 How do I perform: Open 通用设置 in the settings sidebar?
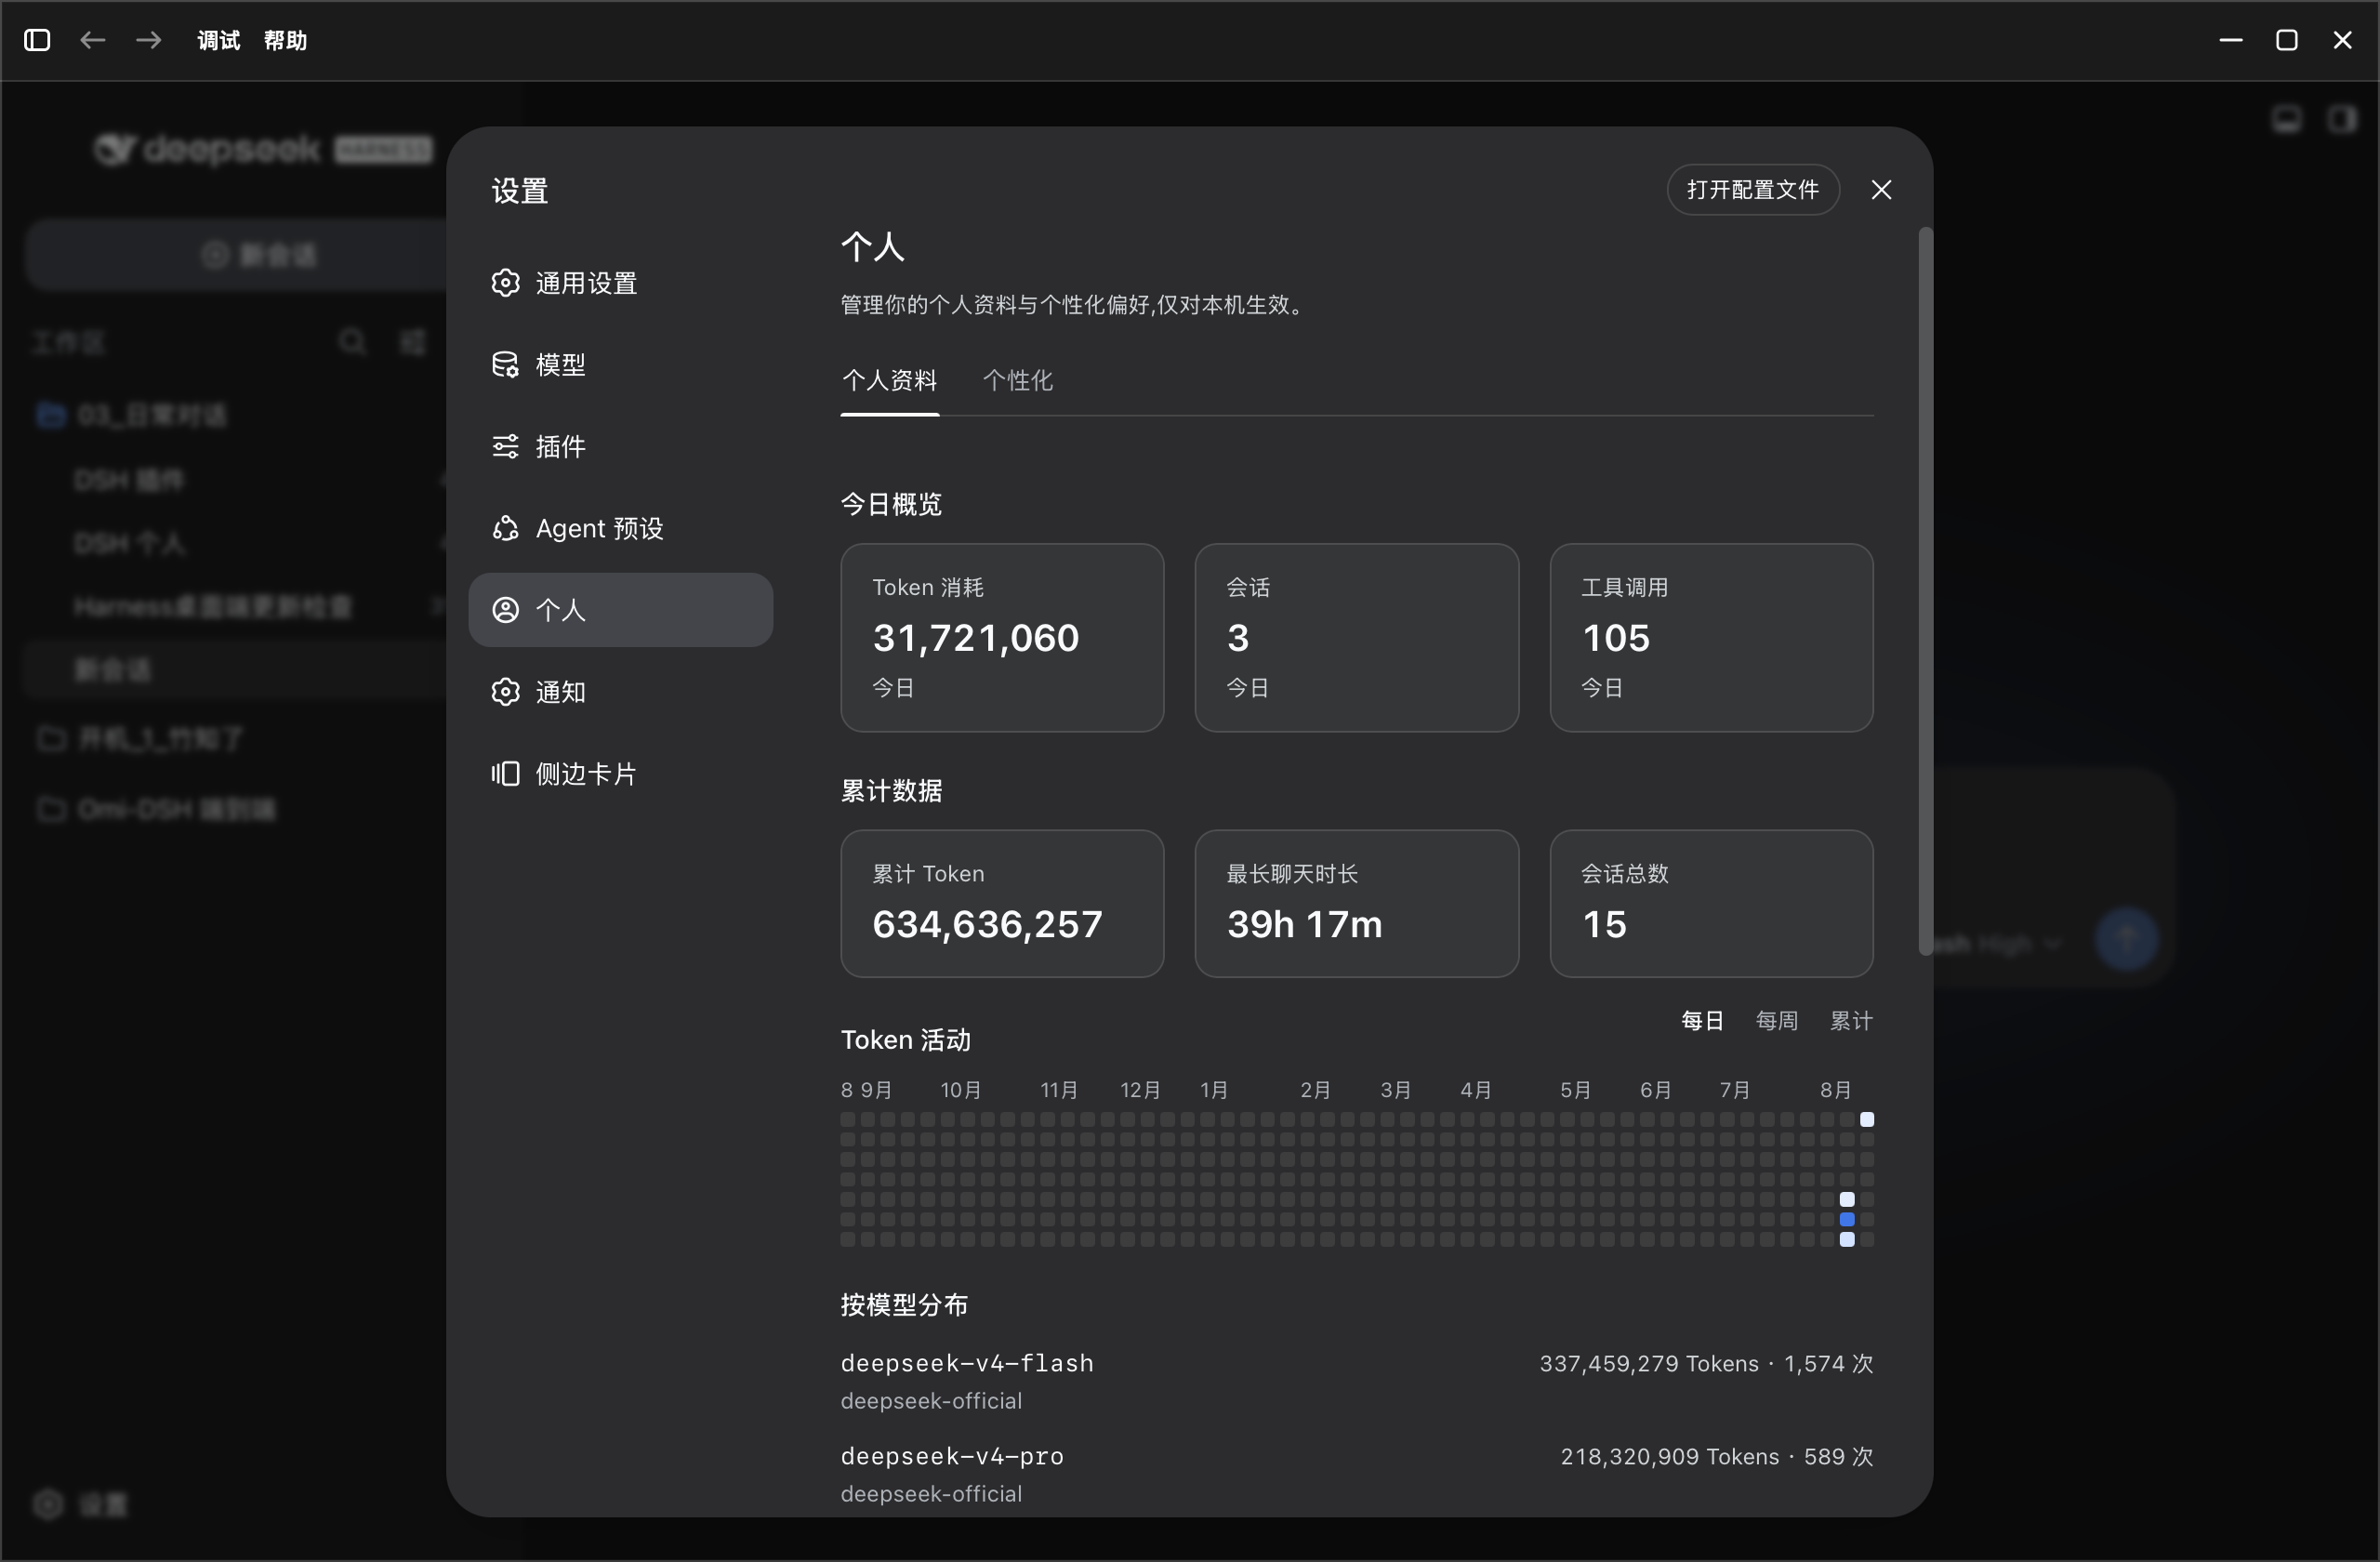[x=620, y=283]
